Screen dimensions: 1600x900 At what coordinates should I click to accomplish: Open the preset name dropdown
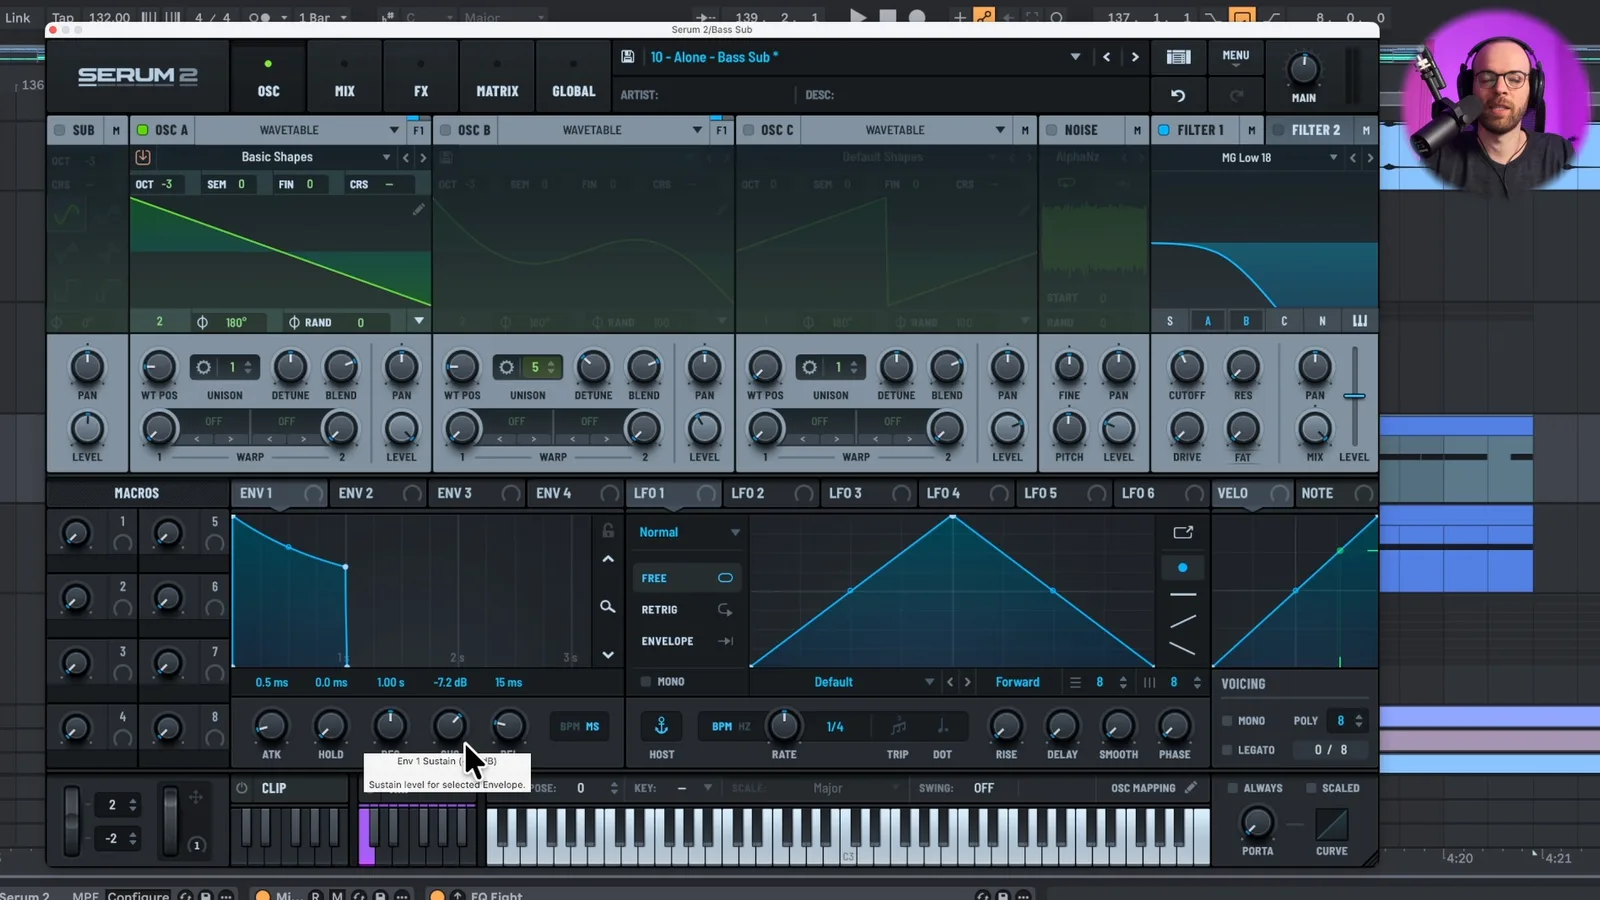tap(1075, 57)
